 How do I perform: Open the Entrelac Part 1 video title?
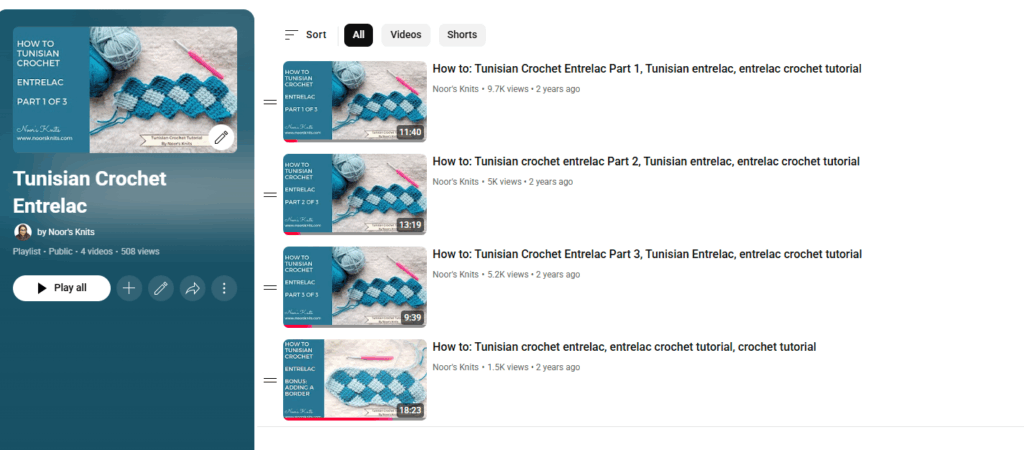click(x=646, y=69)
